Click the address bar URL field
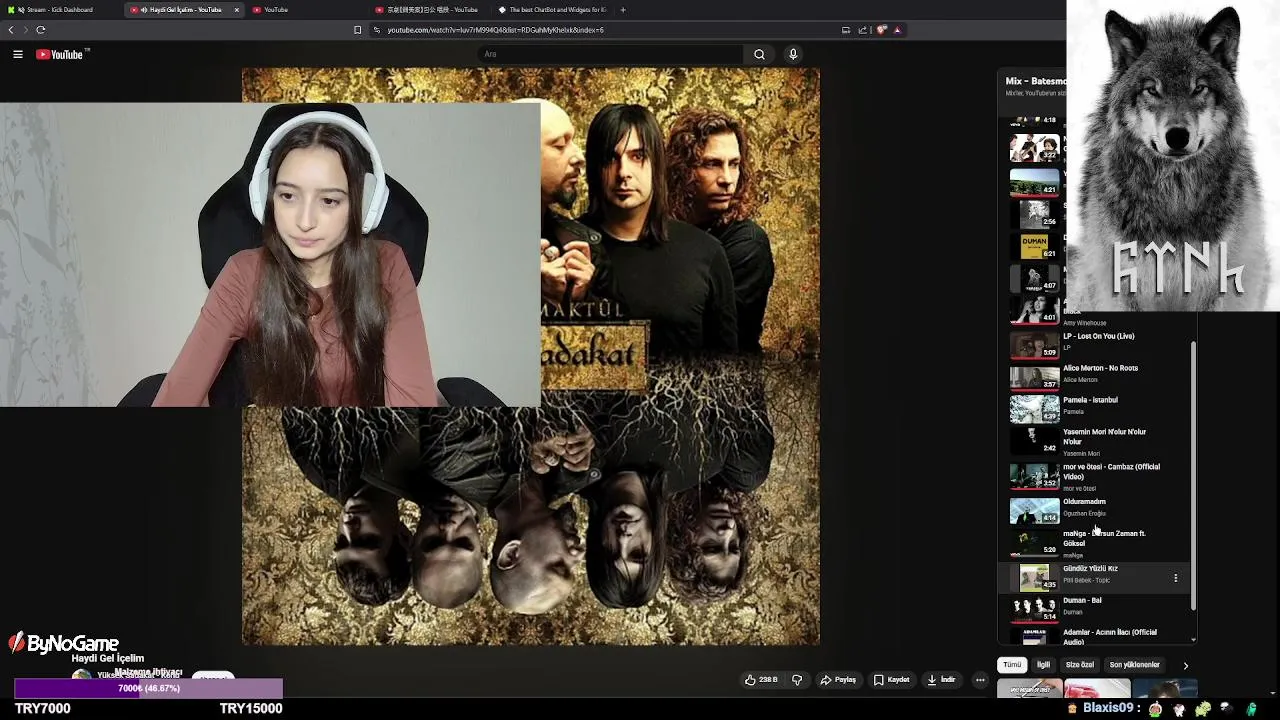Viewport: 1280px width, 720px height. click(600, 30)
